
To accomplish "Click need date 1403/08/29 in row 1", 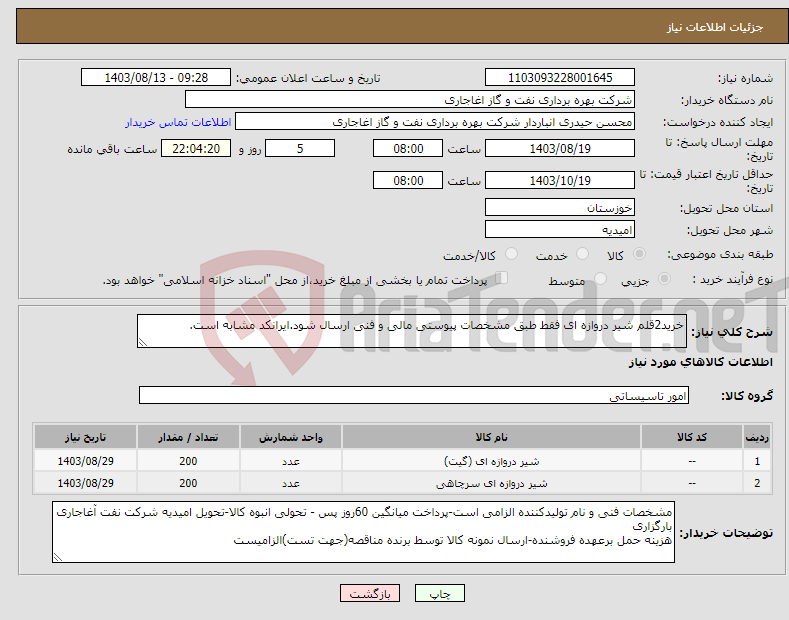I will pos(86,461).
